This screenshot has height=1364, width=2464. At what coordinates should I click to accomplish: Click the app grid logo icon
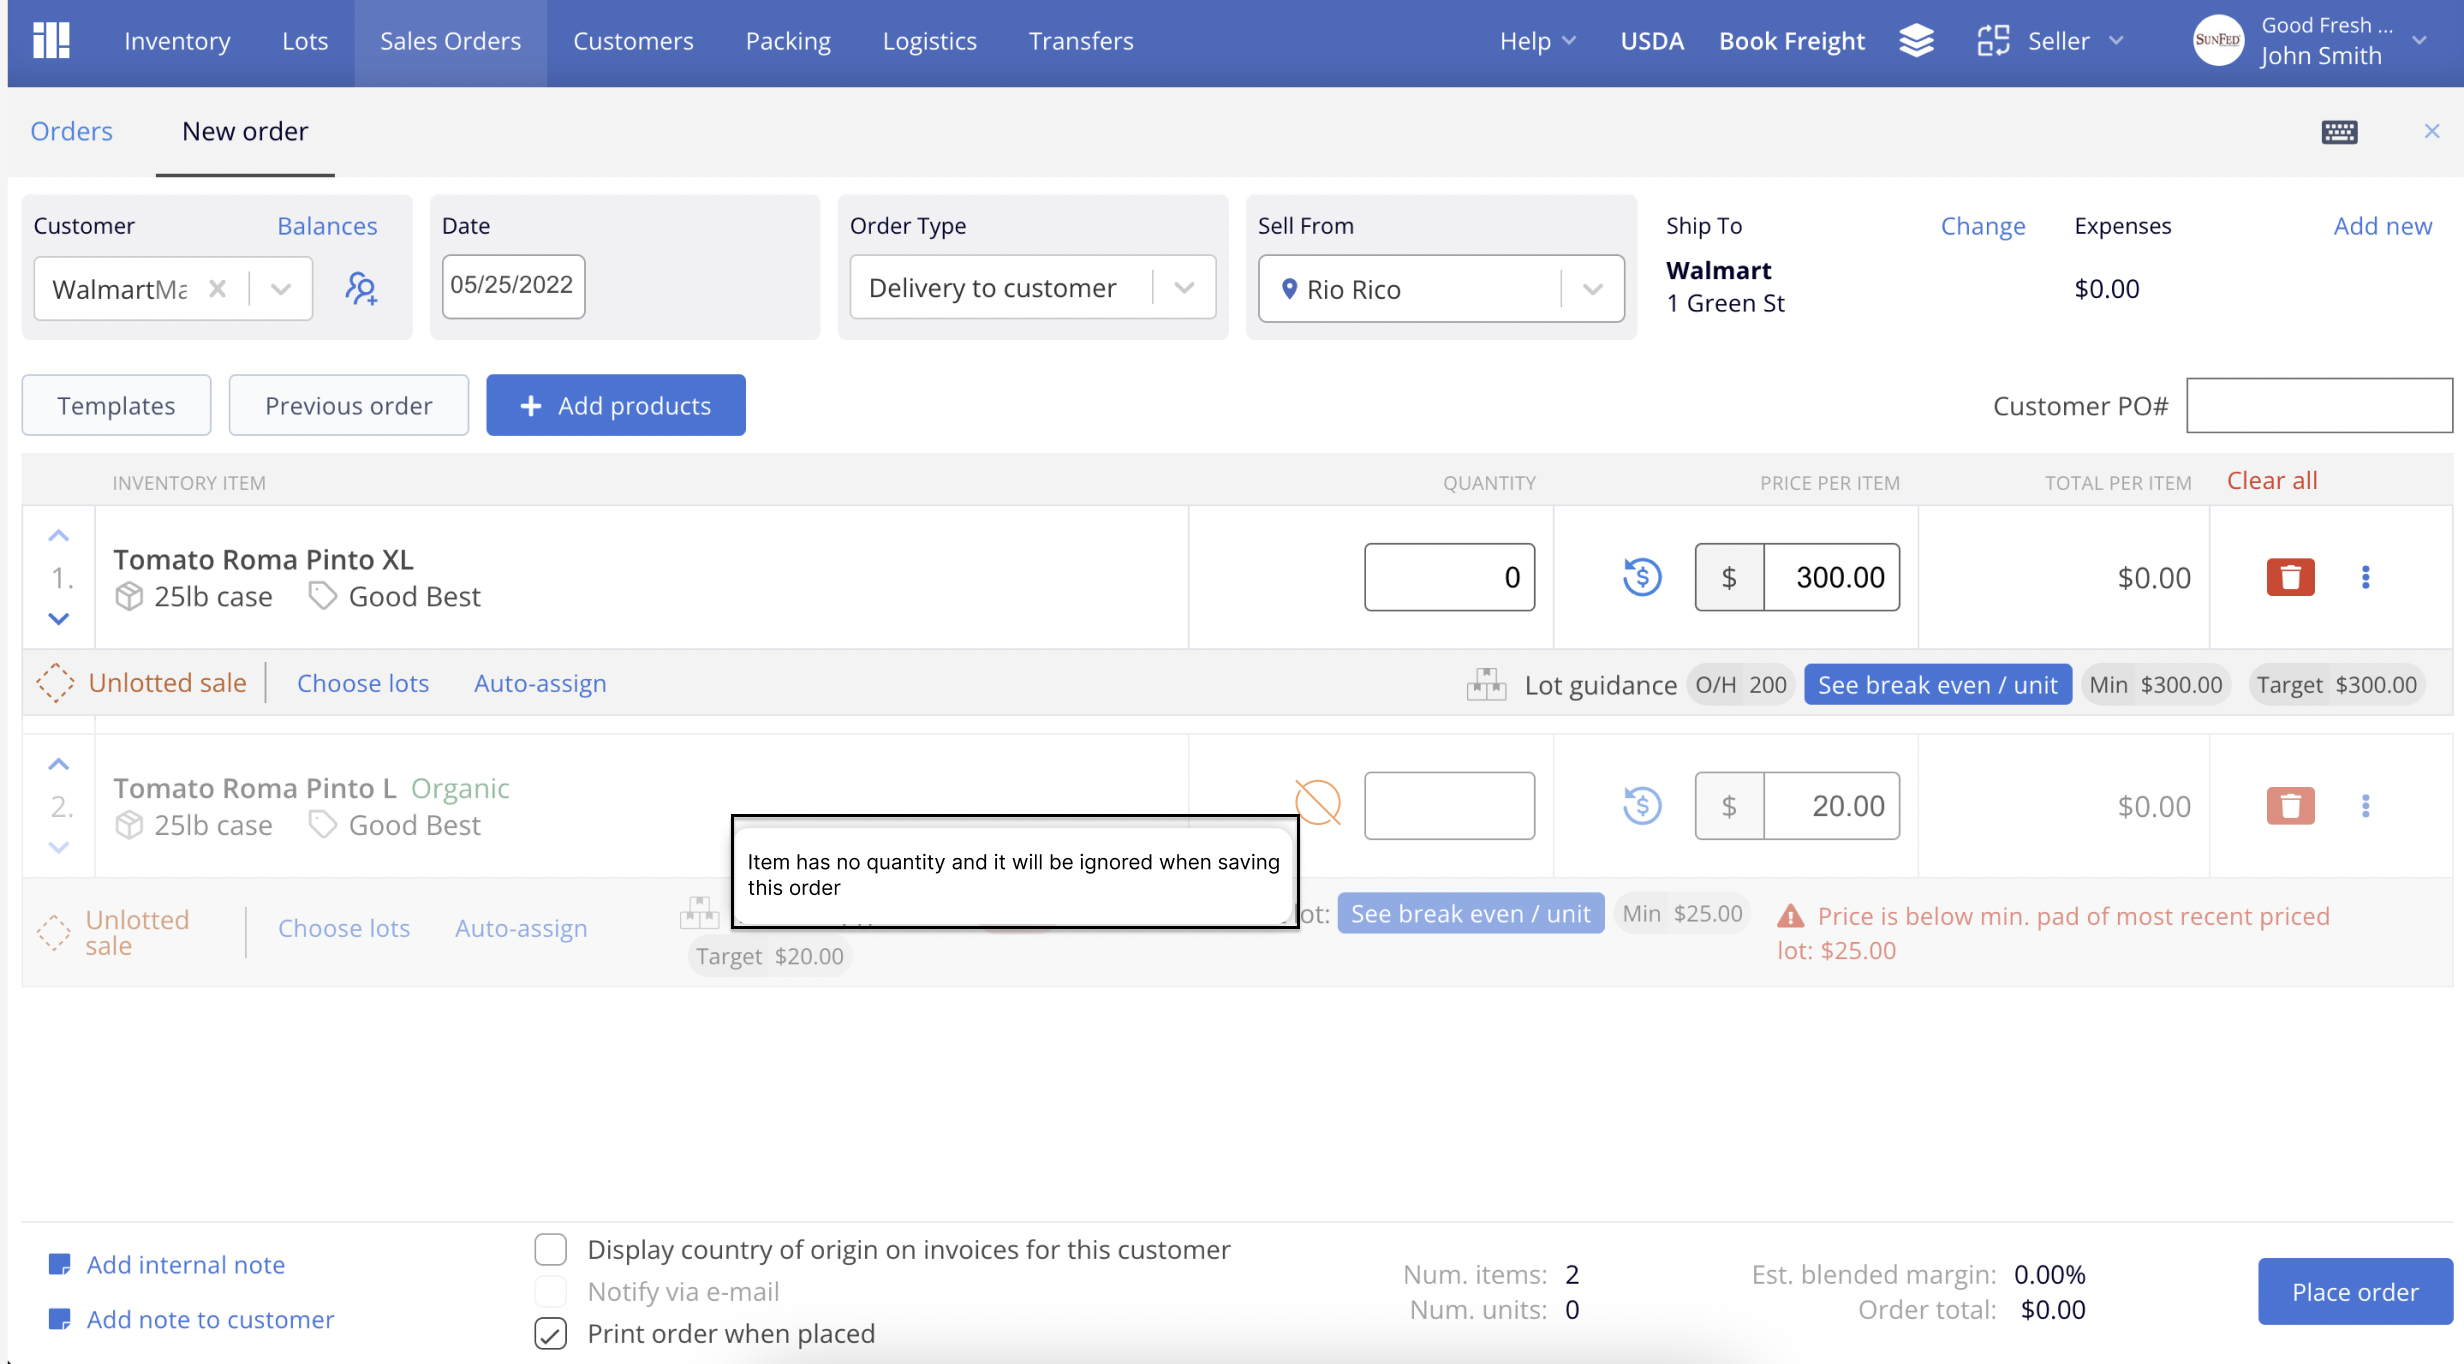pyautogui.click(x=51, y=41)
